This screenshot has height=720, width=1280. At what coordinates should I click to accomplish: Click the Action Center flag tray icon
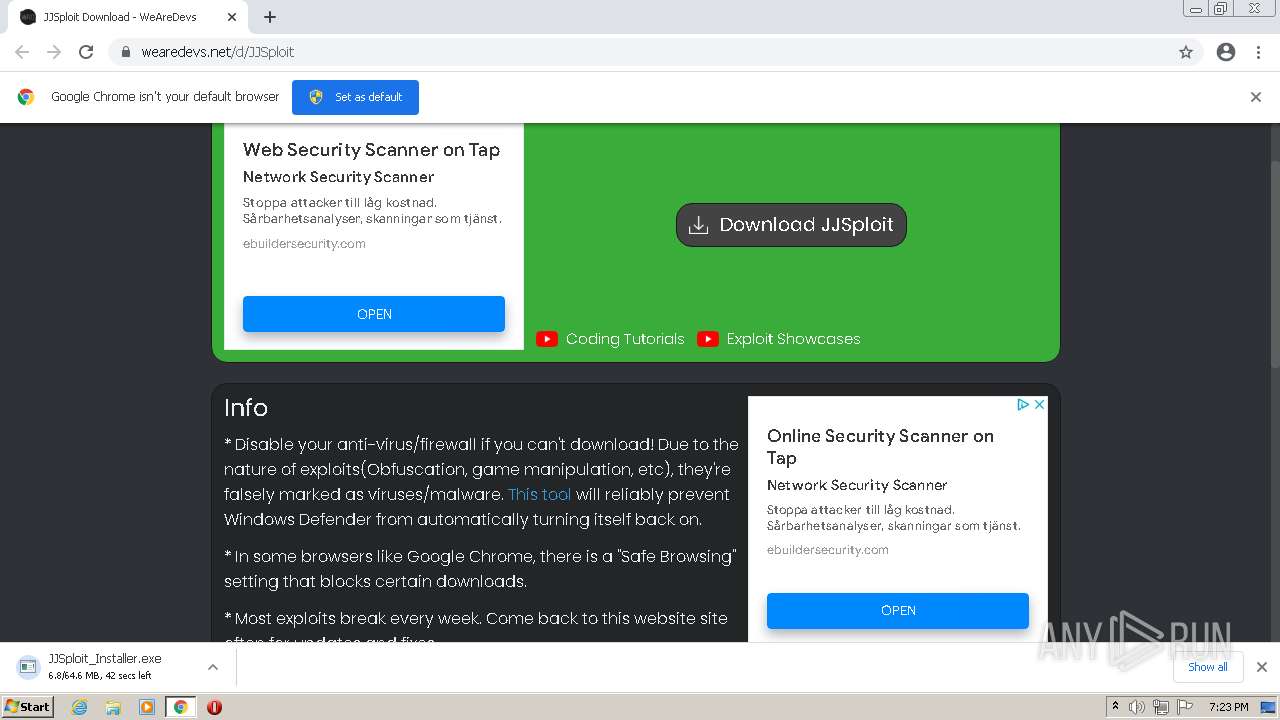(1183, 707)
